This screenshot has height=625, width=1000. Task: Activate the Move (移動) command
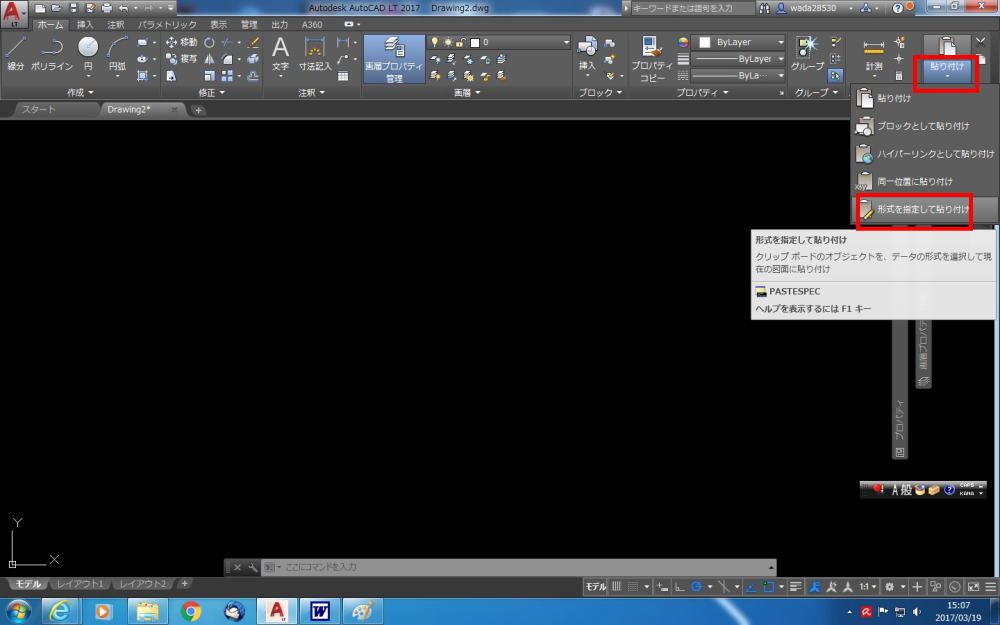pos(181,43)
